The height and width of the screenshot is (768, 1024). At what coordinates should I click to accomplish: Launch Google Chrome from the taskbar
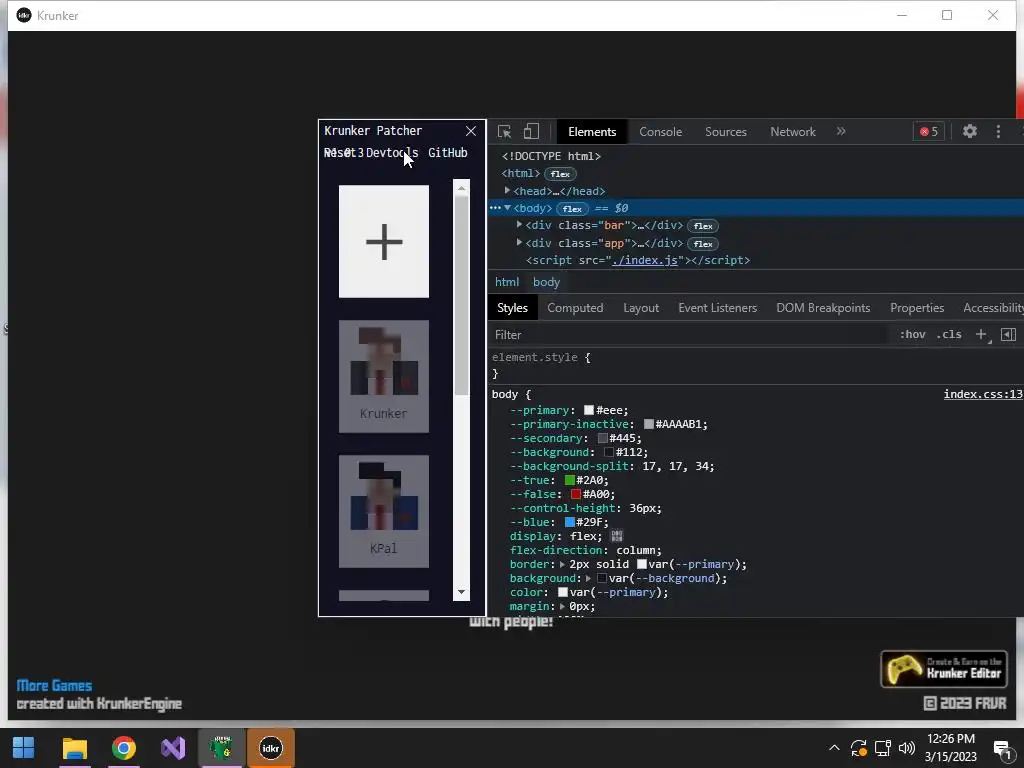pyautogui.click(x=123, y=748)
